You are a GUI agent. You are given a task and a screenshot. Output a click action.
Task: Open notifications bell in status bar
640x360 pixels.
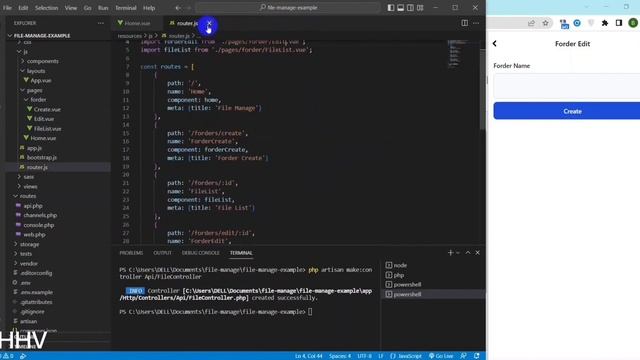pos(476,356)
